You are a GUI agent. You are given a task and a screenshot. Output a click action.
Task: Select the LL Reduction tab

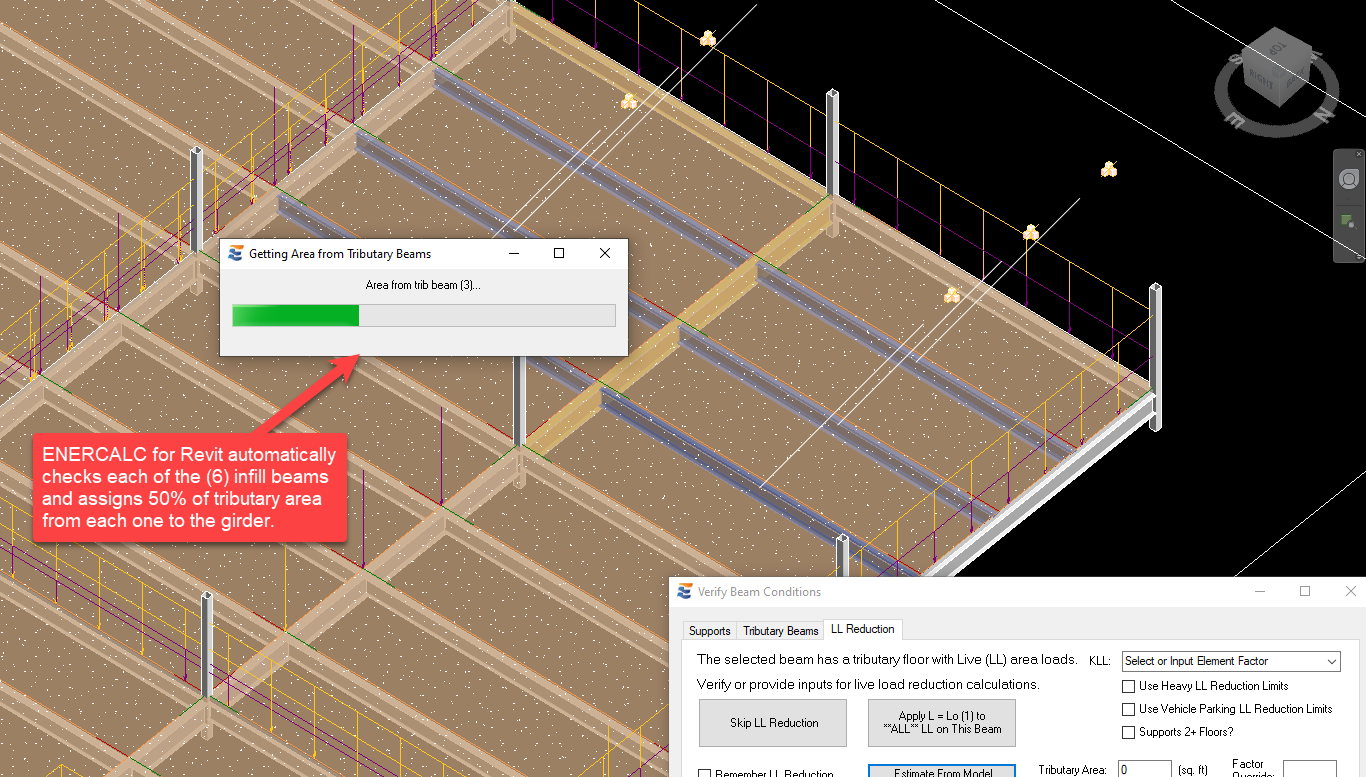(863, 629)
